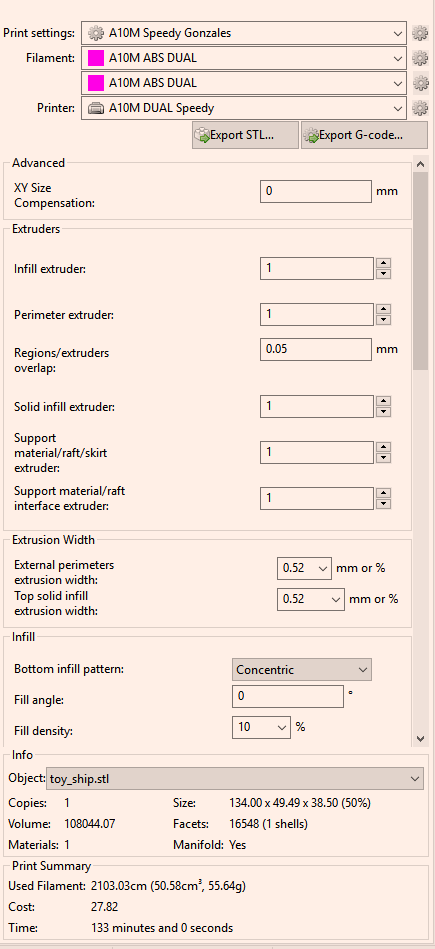Export STL file button

click(246, 135)
